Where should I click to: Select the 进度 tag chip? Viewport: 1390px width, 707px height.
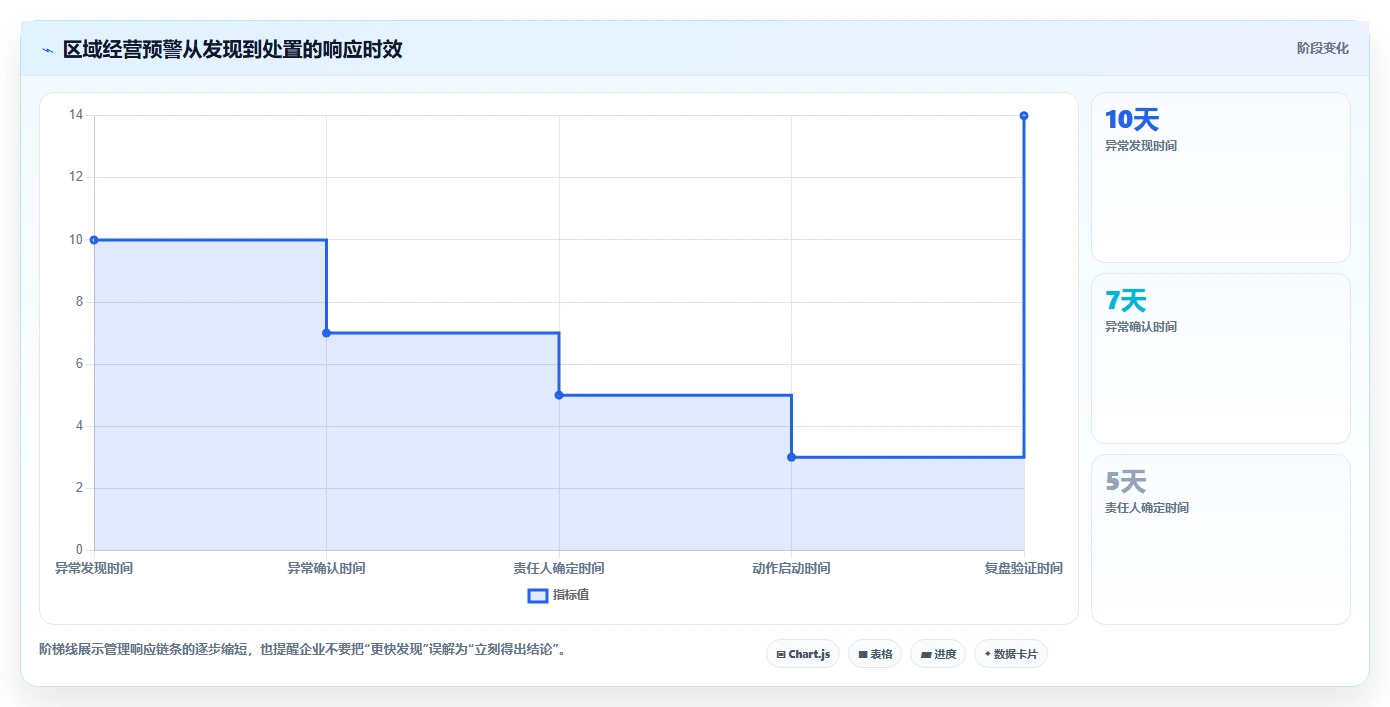(x=938, y=654)
